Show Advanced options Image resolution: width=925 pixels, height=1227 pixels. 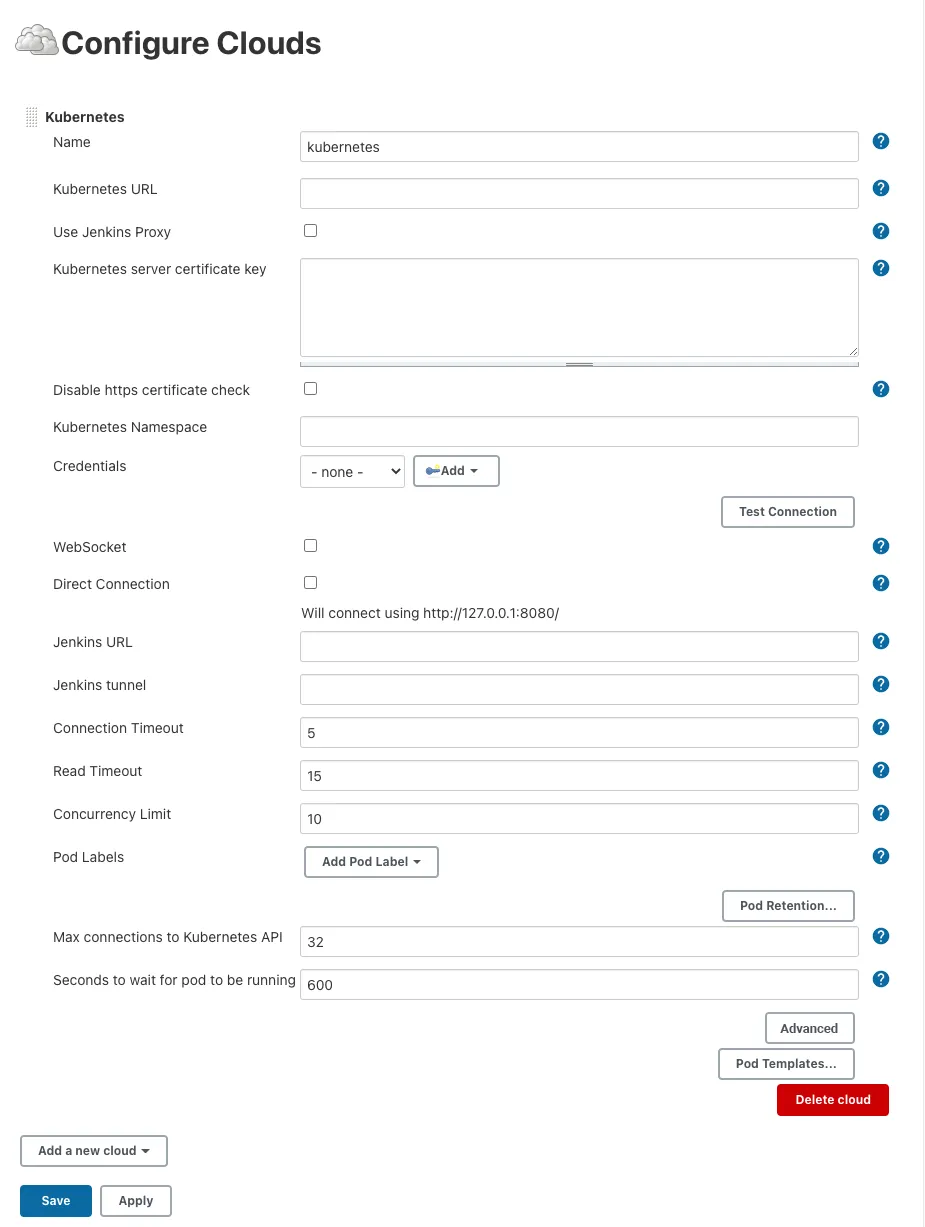(810, 1029)
